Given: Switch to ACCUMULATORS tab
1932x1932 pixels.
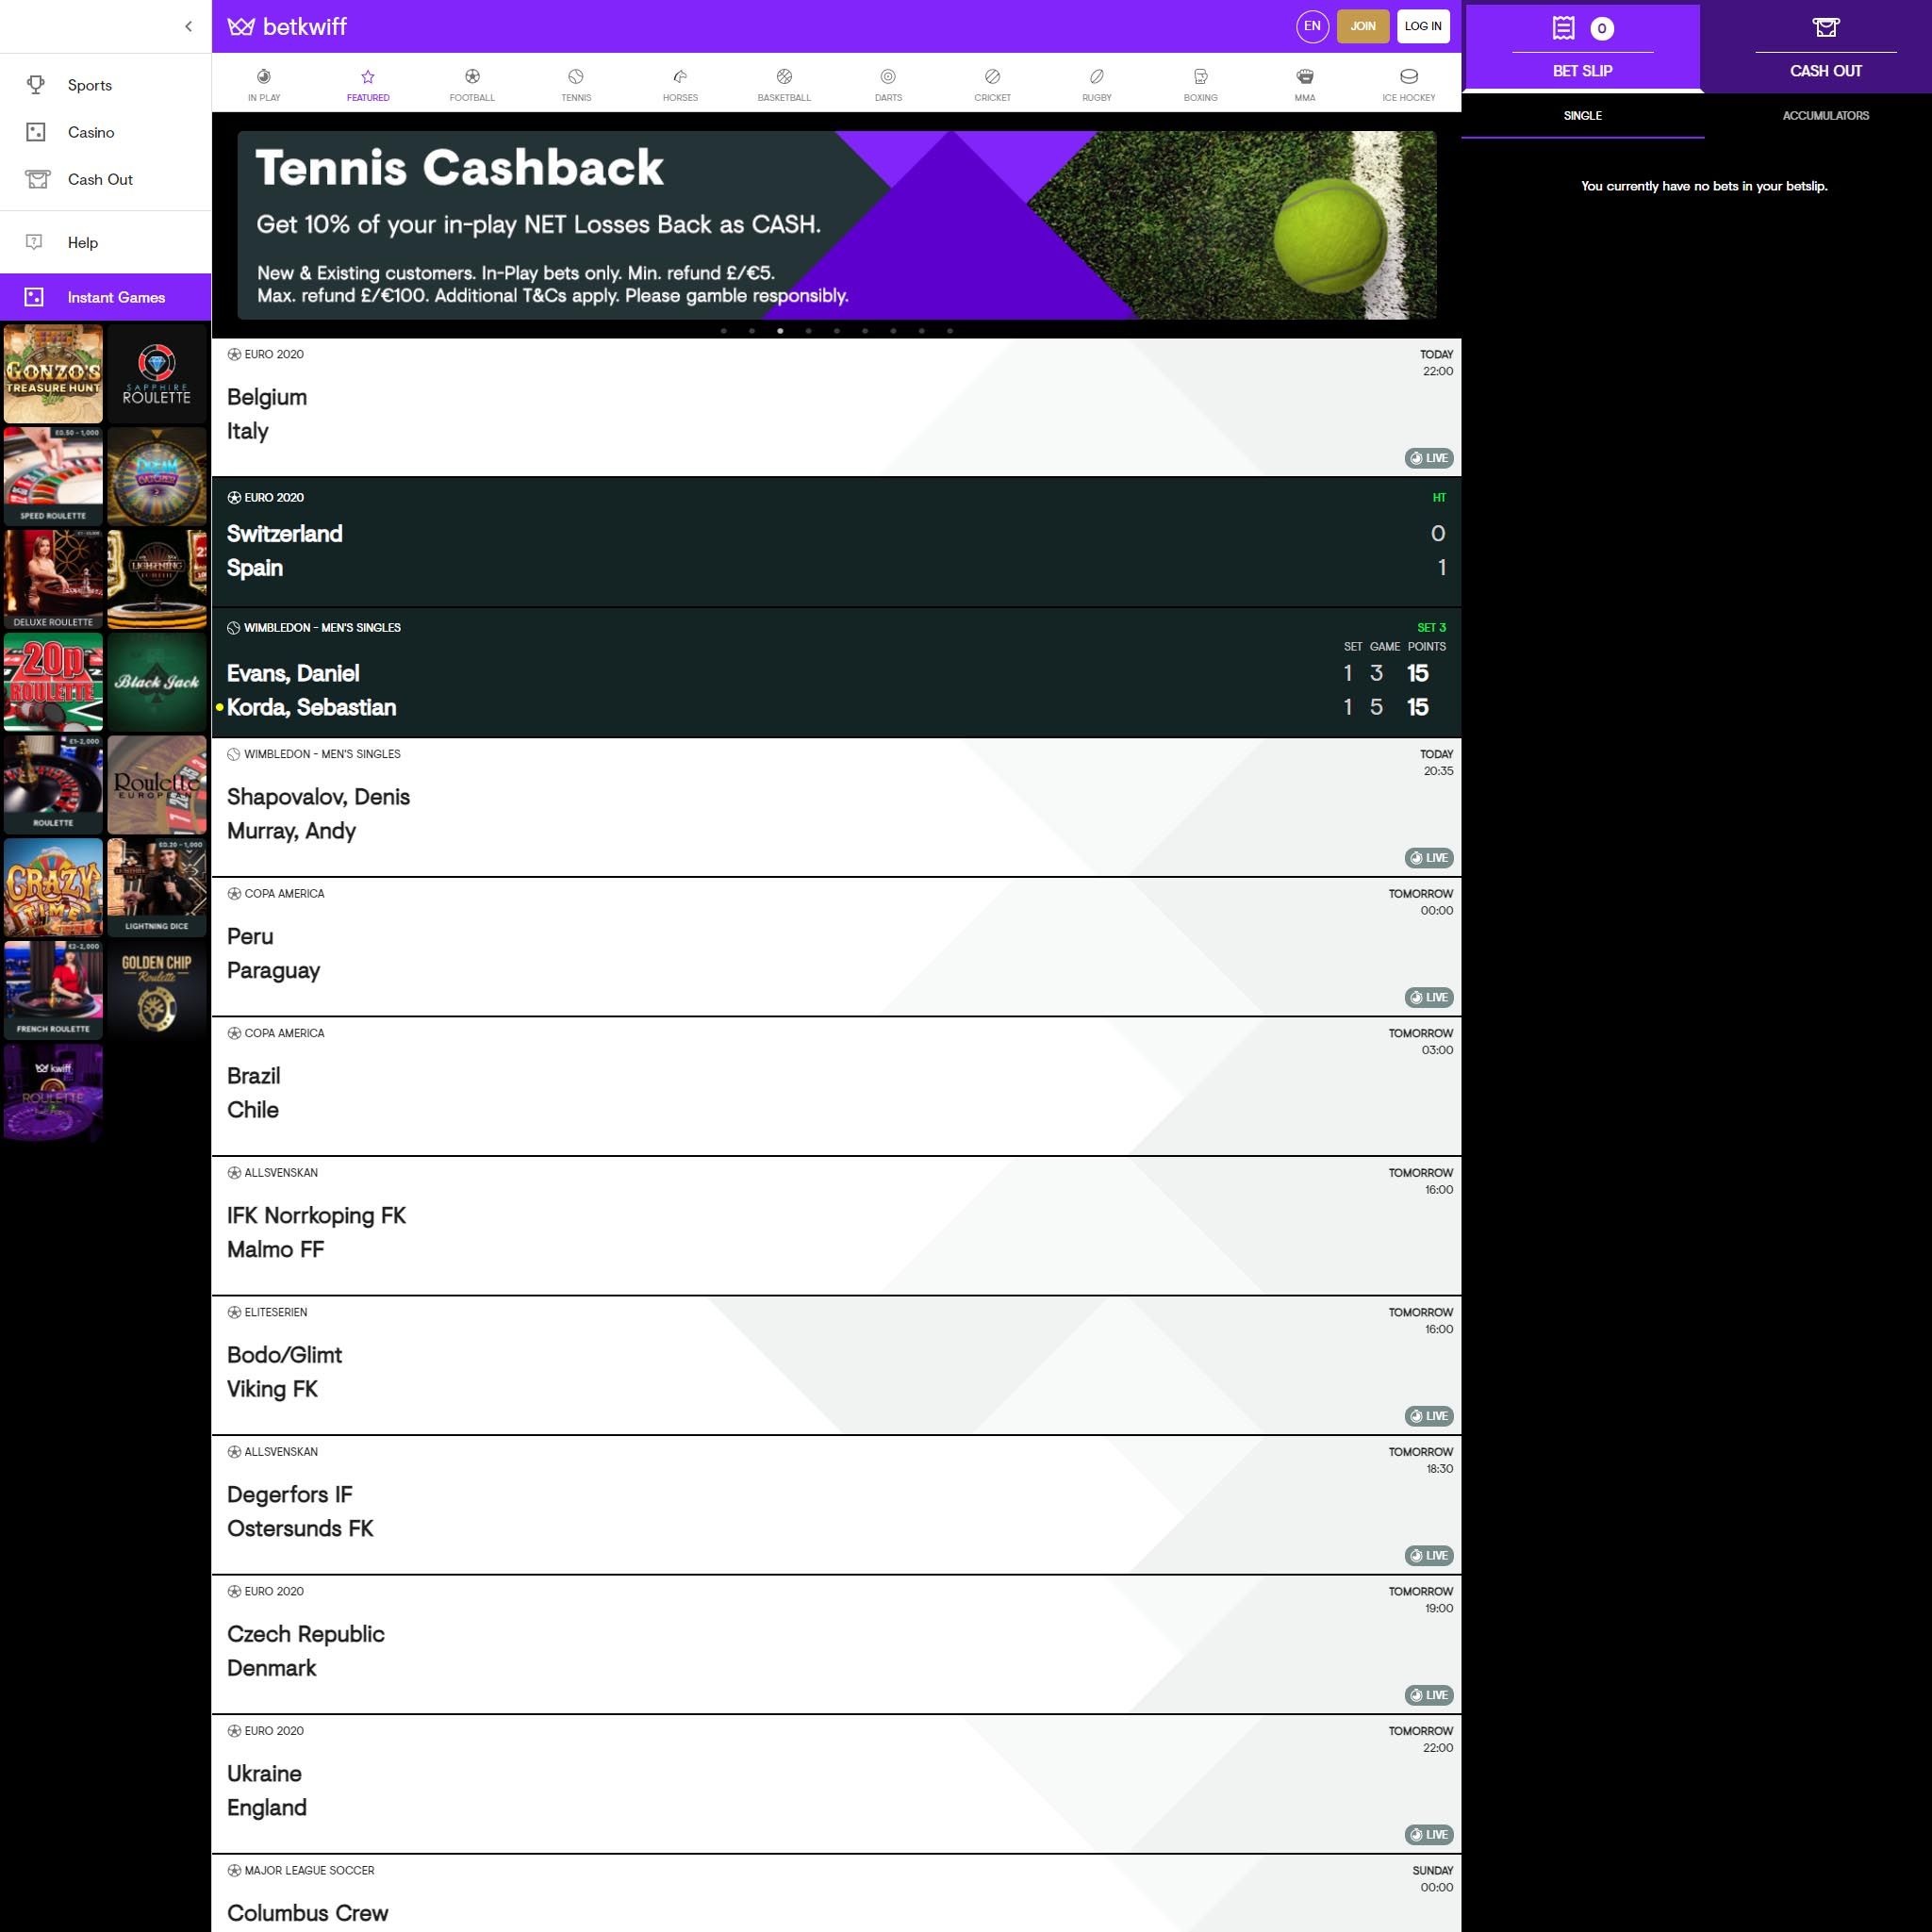Looking at the screenshot, I should pos(1825,115).
